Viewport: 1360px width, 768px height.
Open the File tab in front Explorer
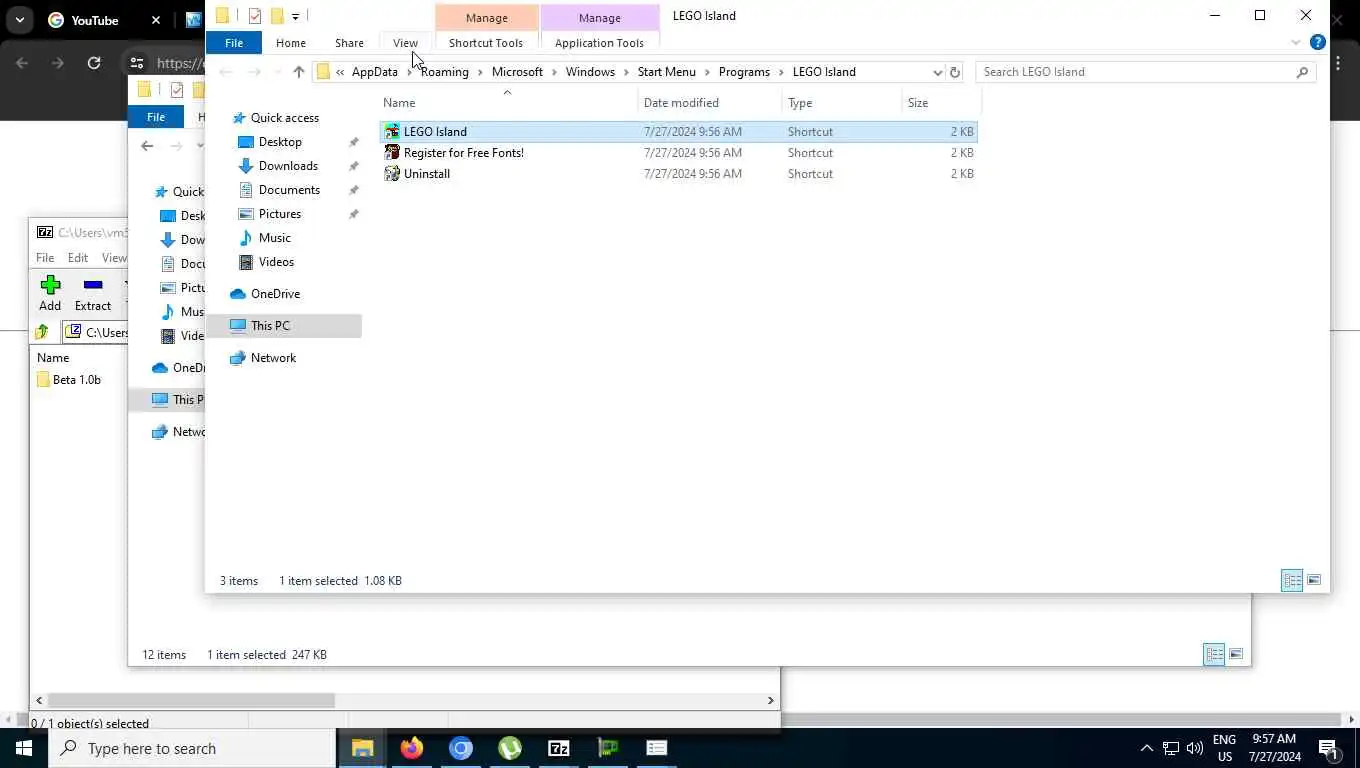(x=234, y=43)
